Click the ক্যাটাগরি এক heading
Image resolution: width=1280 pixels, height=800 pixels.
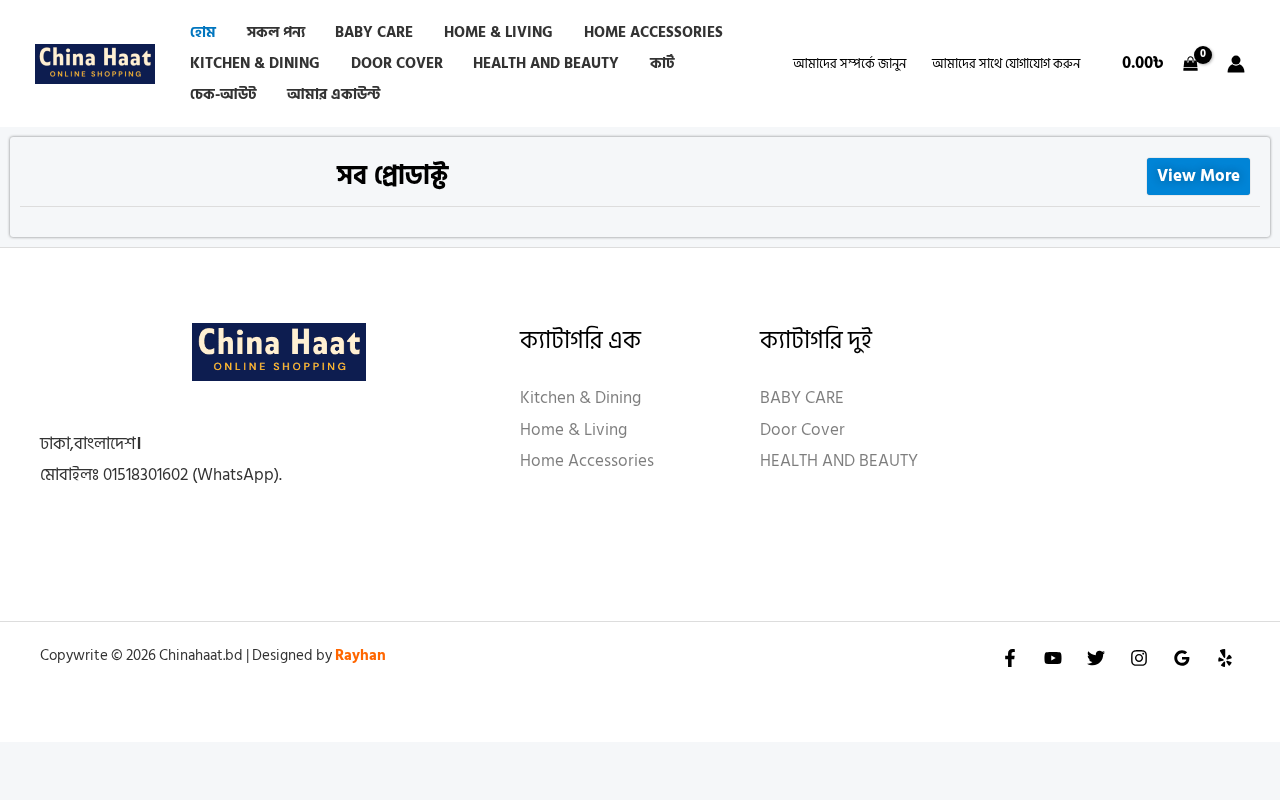(x=580, y=340)
